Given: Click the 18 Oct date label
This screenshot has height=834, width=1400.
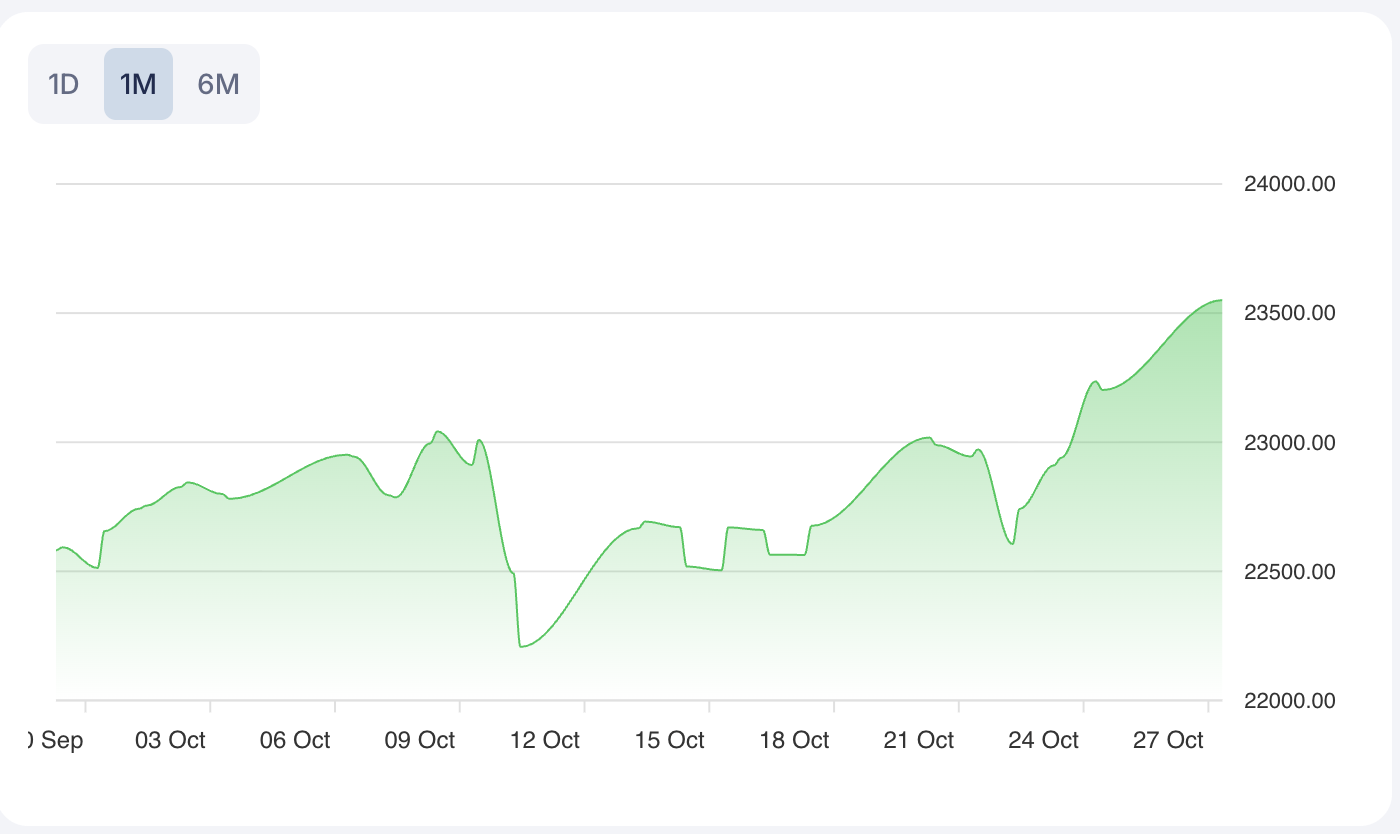Looking at the screenshot, I should pyautogui.click(x=795, y=741).
